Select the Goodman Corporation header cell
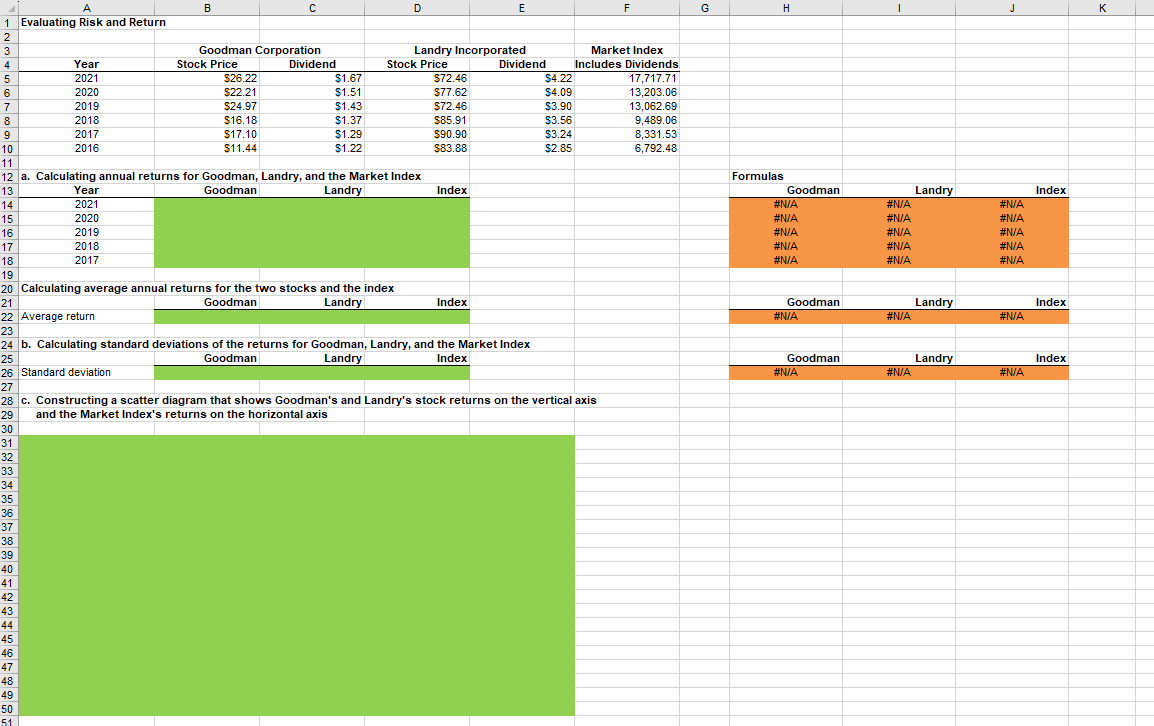1154x726 pixels. (260, 50)
